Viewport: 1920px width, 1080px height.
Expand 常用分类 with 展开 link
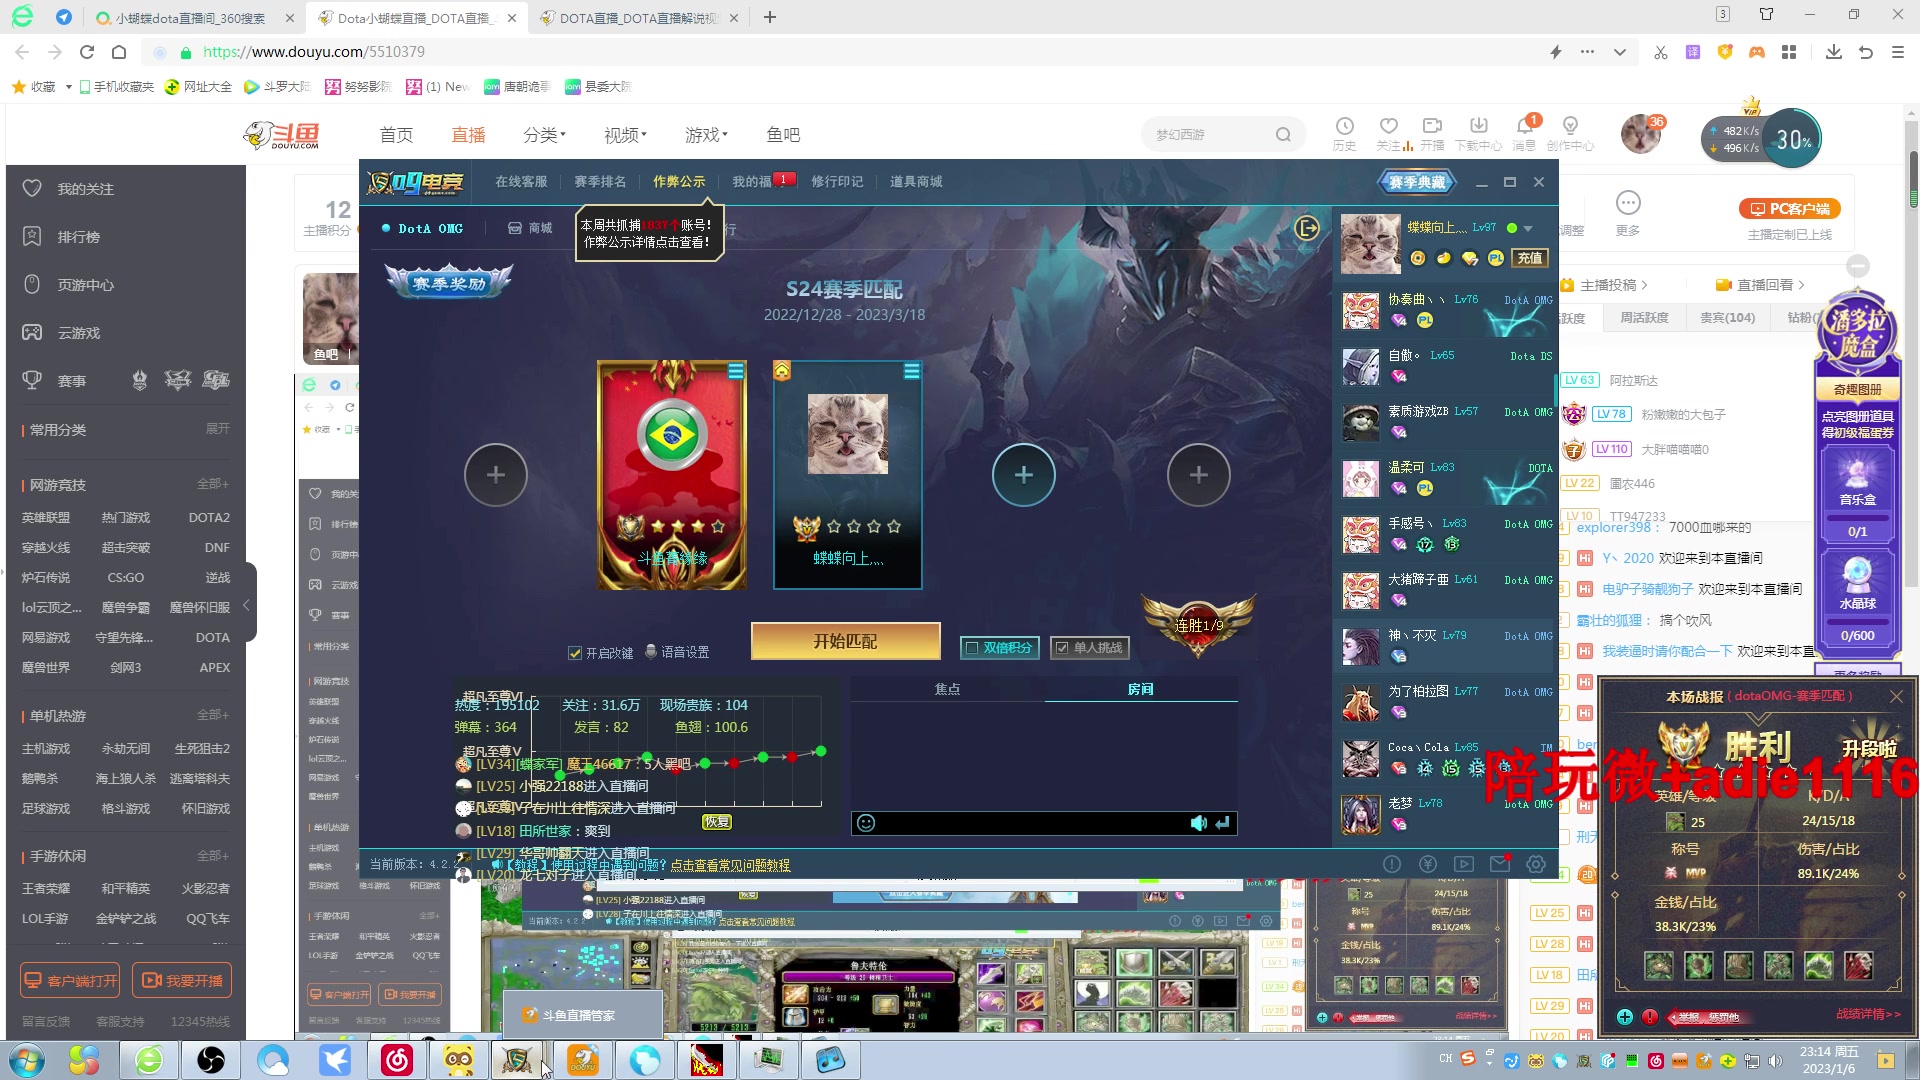(x=217, y=429)
